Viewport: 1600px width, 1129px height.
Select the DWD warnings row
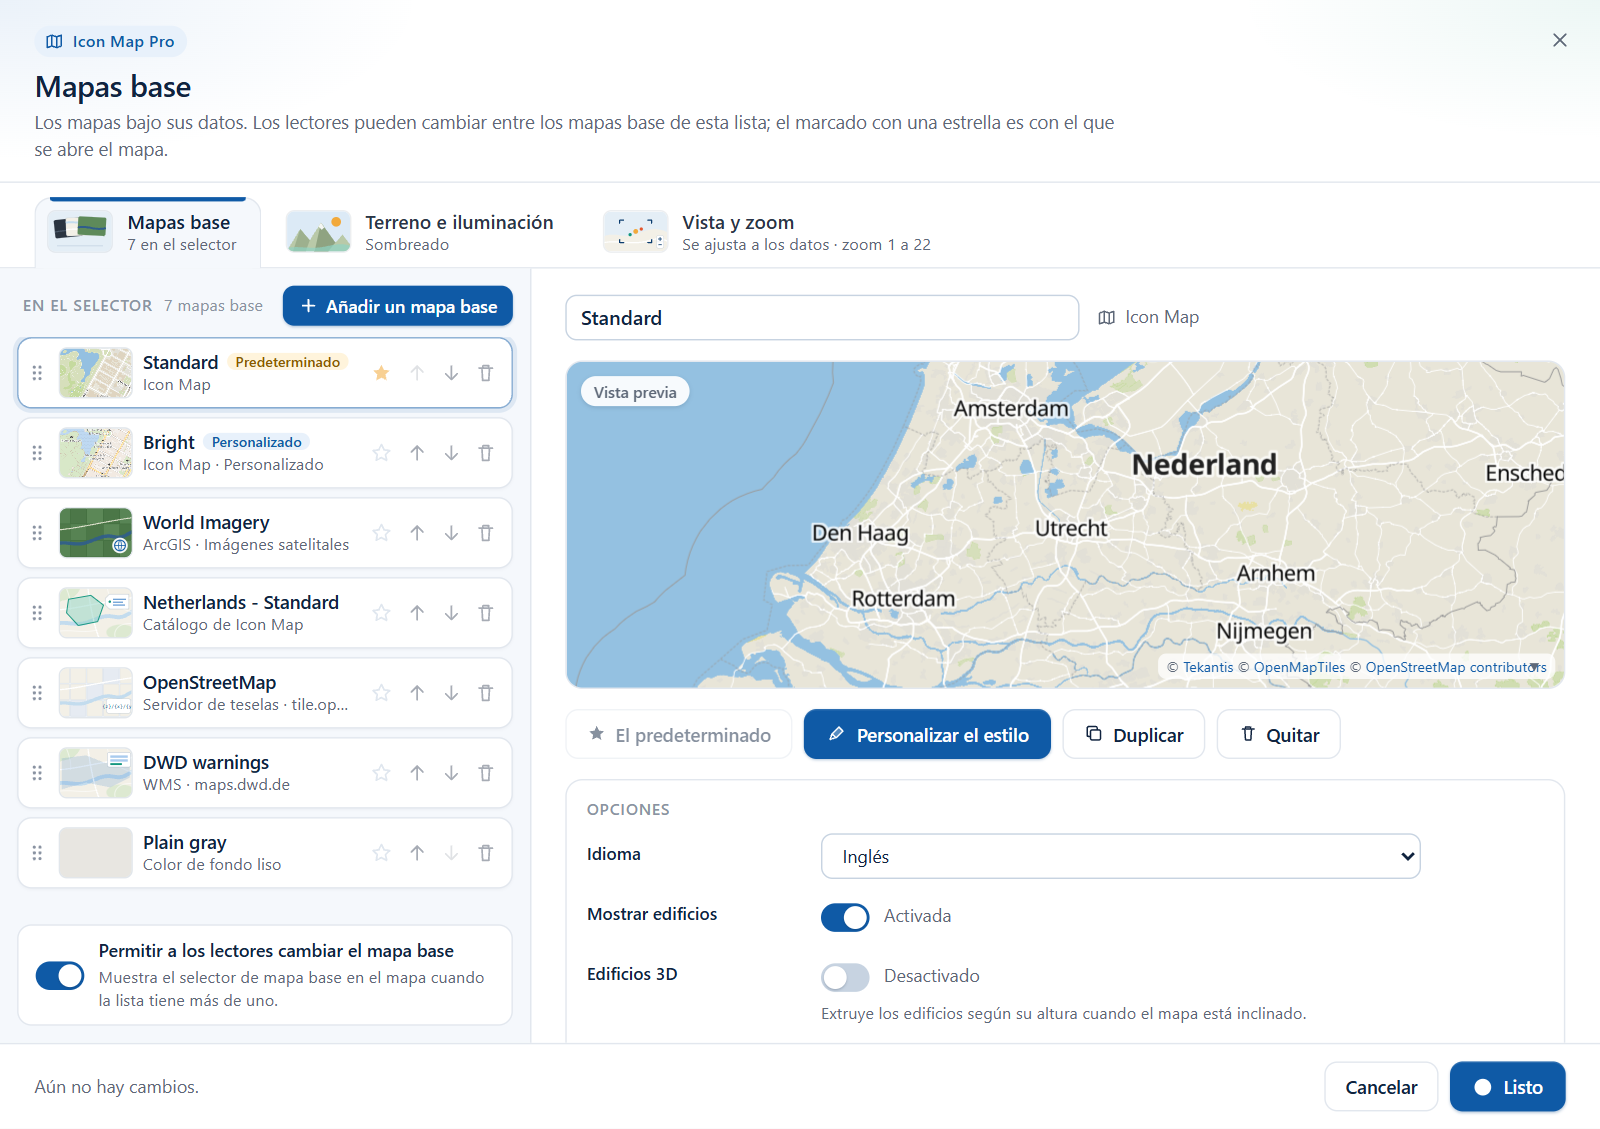point(265,773)
